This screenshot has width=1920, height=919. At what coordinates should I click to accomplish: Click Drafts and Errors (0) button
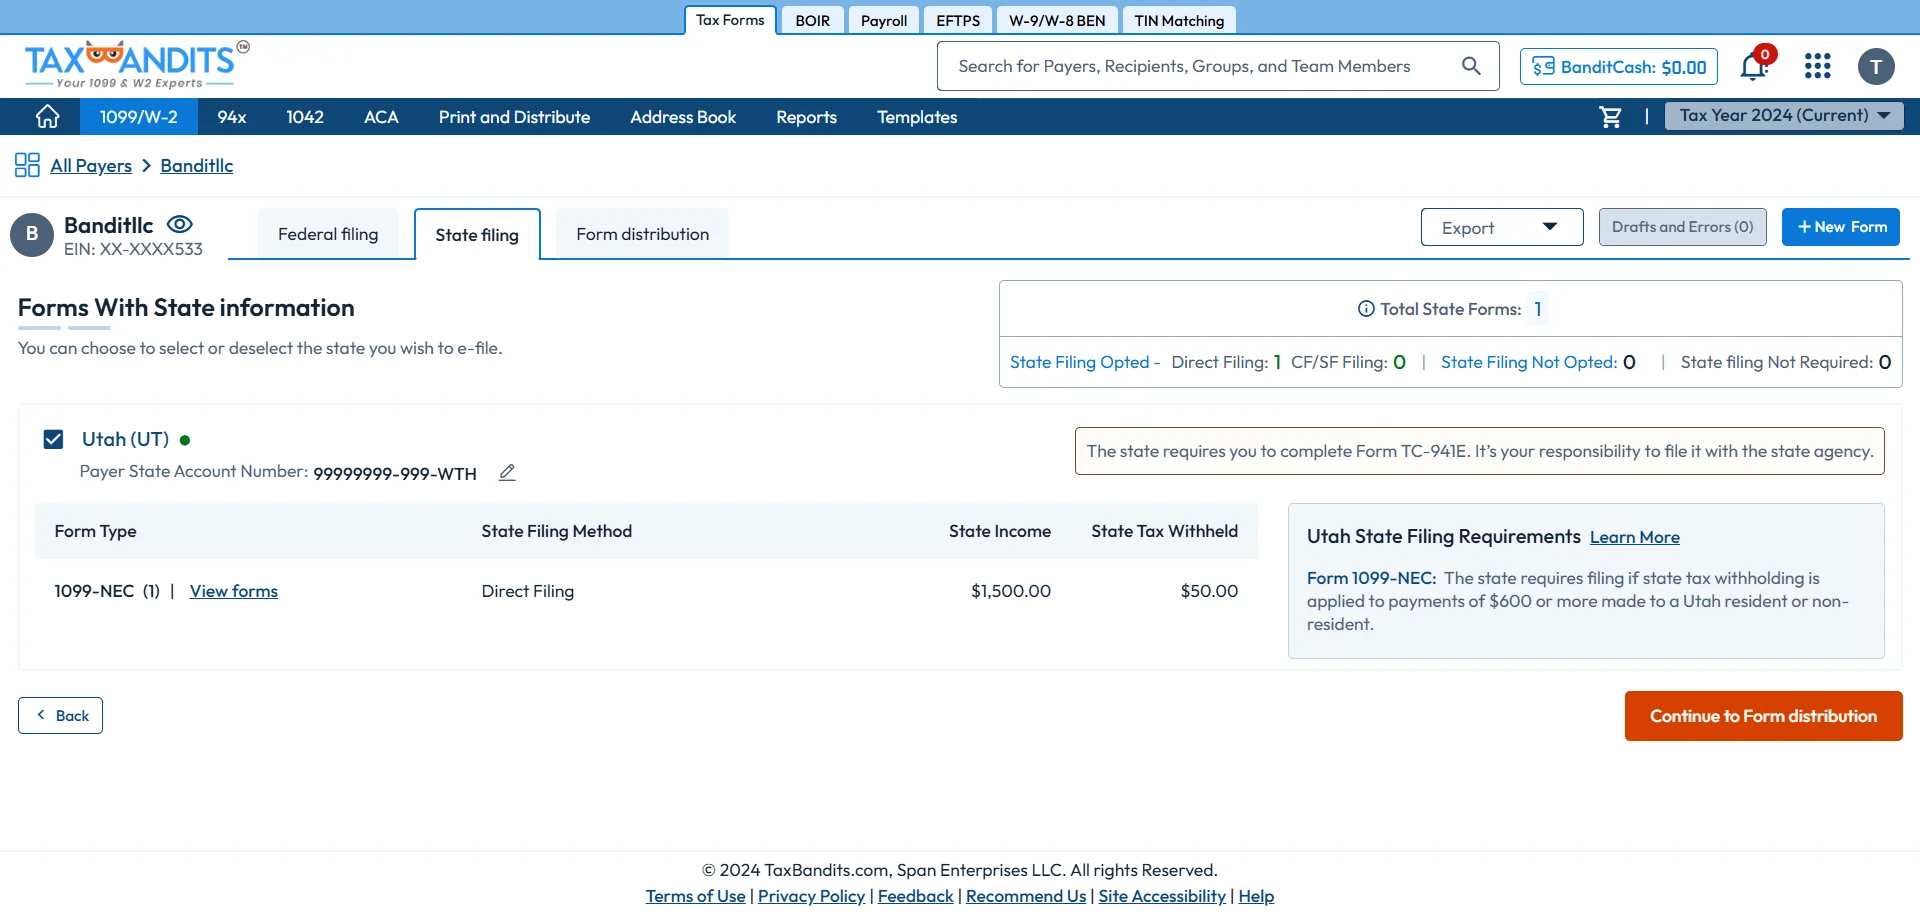click(x=1683, y=227)
